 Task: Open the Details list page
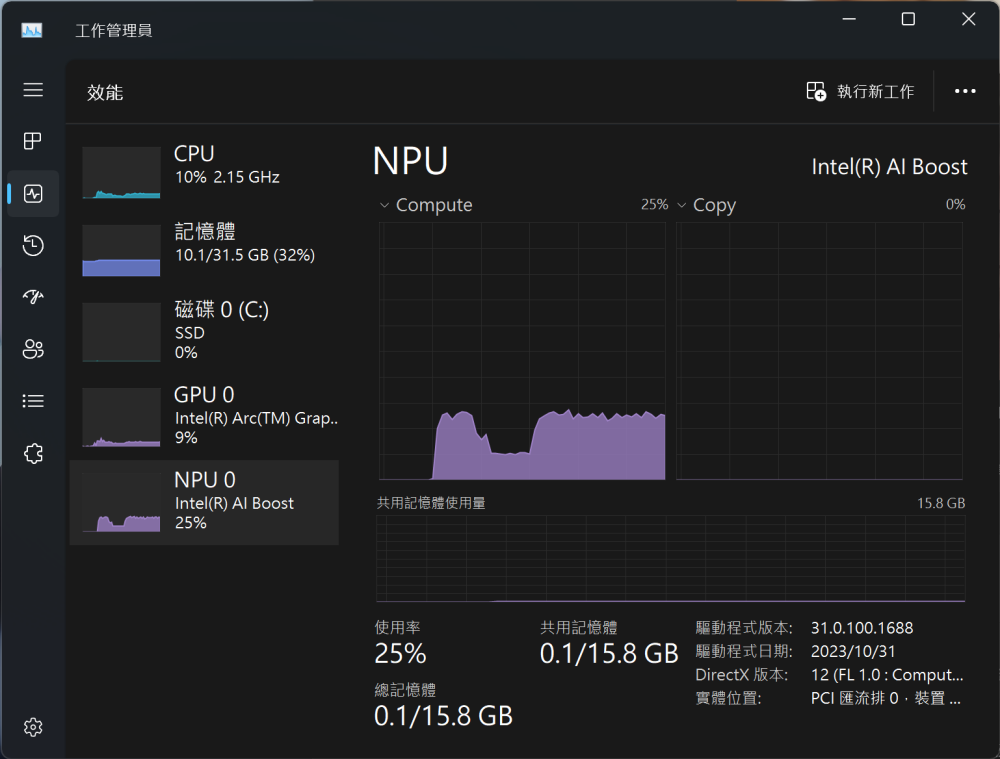33,401
